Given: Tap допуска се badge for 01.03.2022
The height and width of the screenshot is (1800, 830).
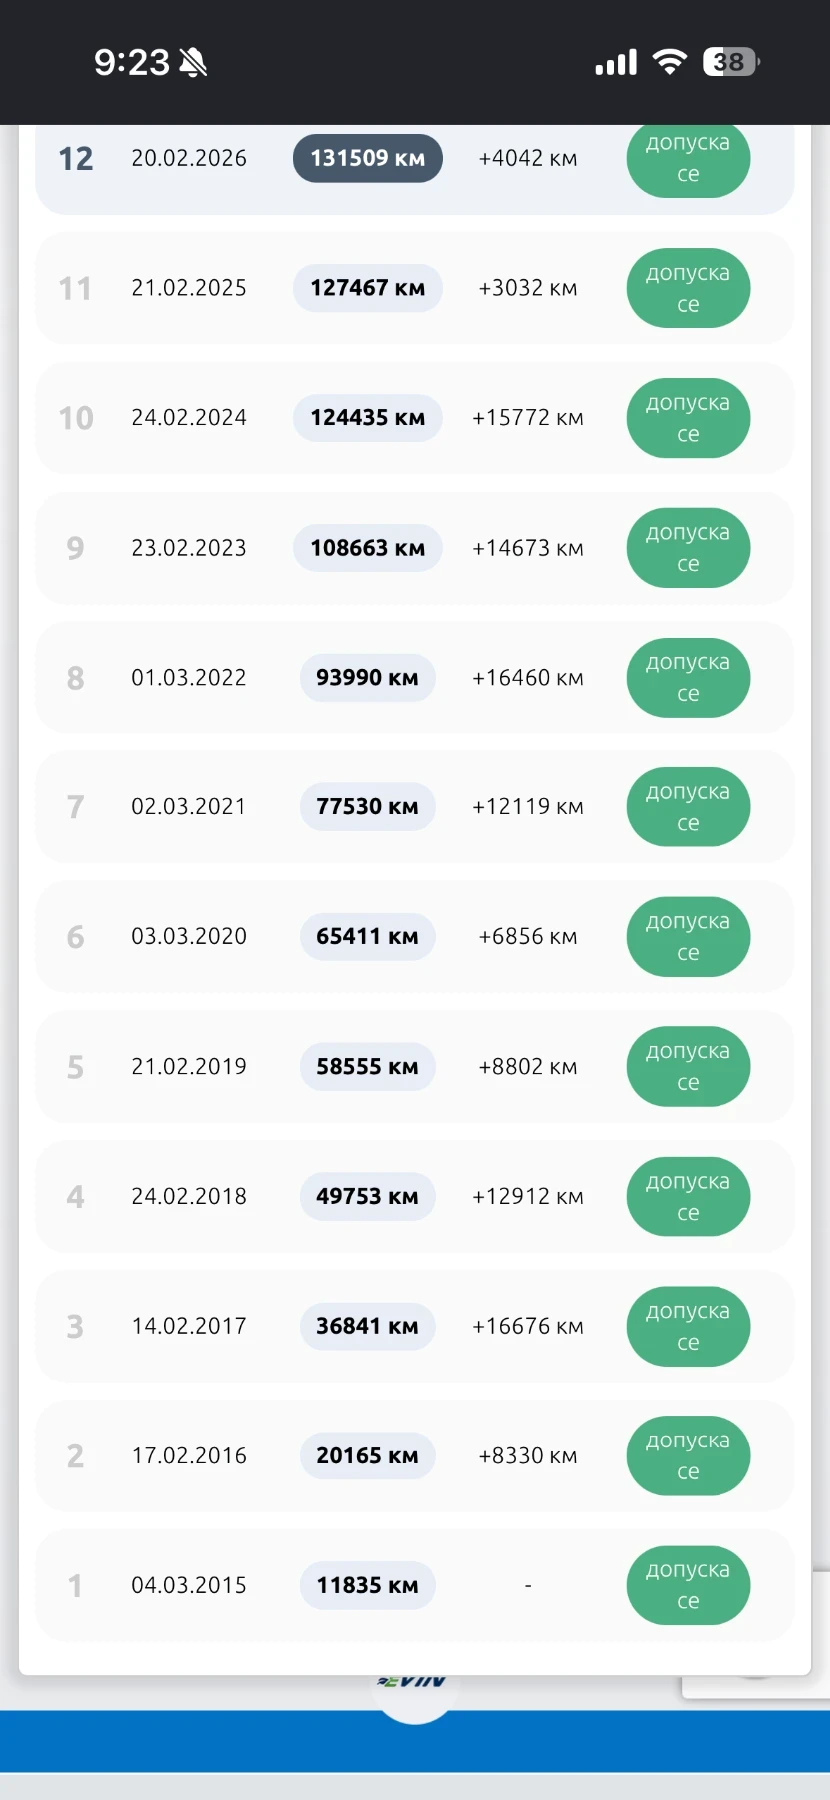Looking at the screenshot, I should click(x=688, y=678).
